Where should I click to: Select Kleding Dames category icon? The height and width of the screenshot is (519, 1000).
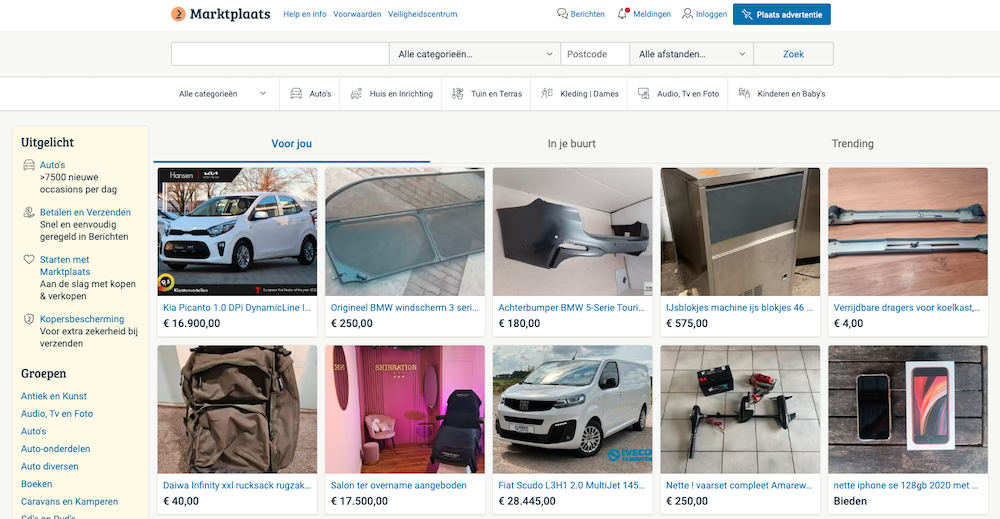(x=546, y=94)
